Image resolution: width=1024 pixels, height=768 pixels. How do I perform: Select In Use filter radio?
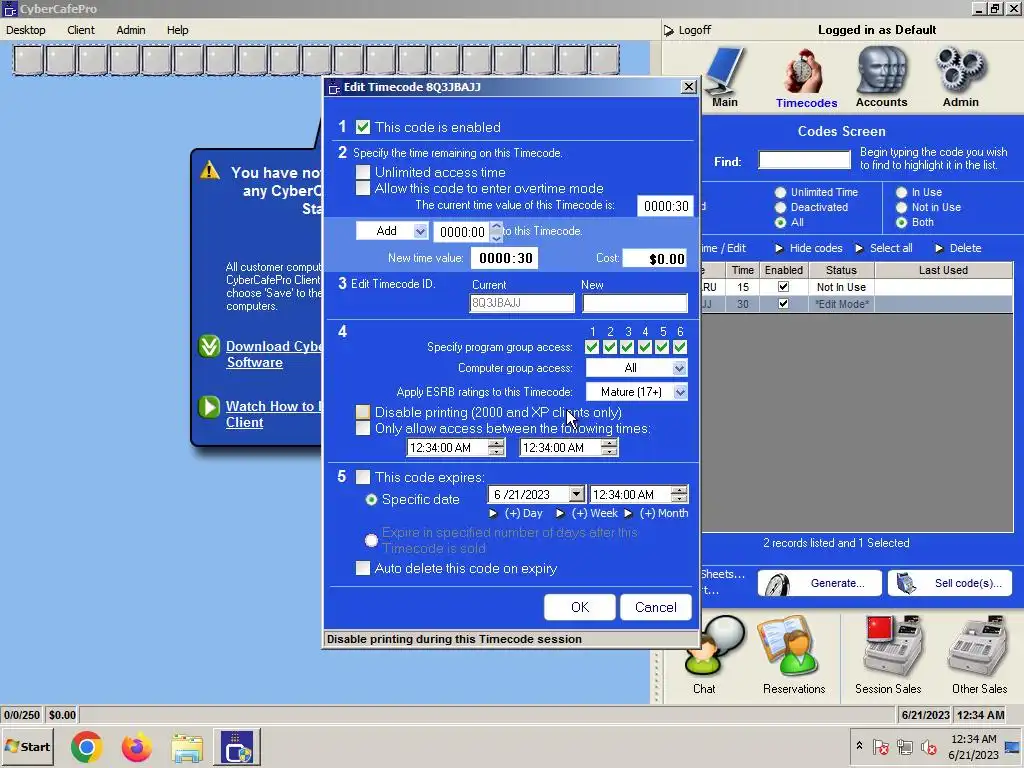tap(901, 192)
